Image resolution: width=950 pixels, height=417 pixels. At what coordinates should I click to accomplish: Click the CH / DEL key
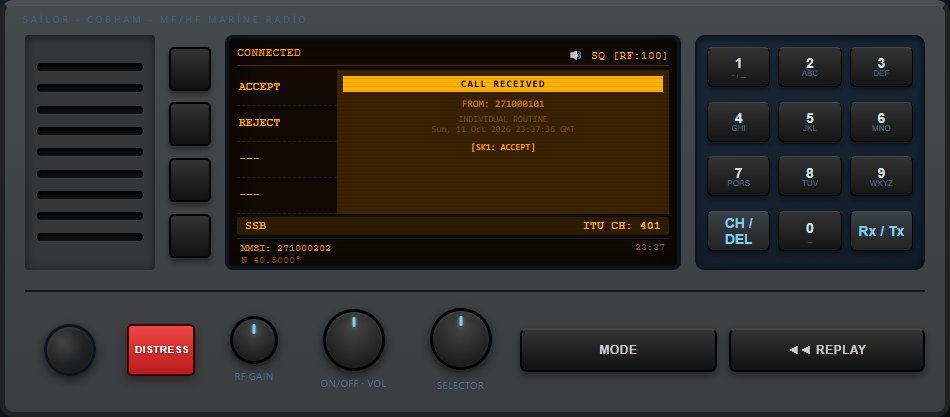(x=738, y=230)
